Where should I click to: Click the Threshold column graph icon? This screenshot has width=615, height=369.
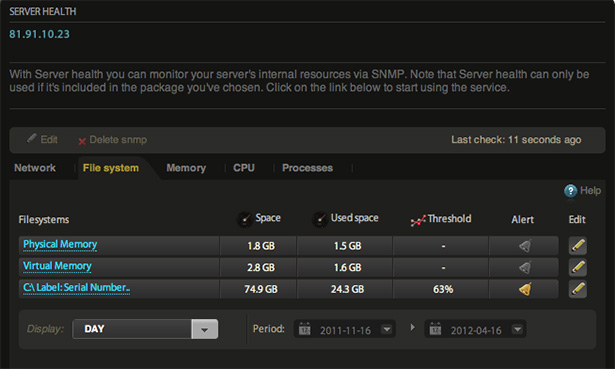[418, 221]
